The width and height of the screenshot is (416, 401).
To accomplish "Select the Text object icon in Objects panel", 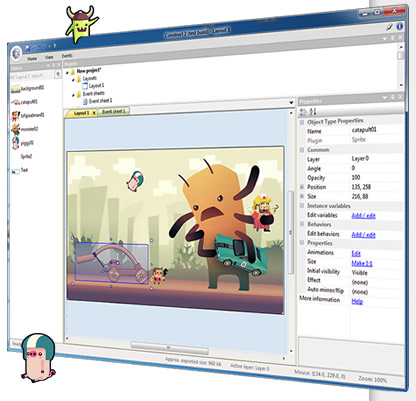I will 15,172.
